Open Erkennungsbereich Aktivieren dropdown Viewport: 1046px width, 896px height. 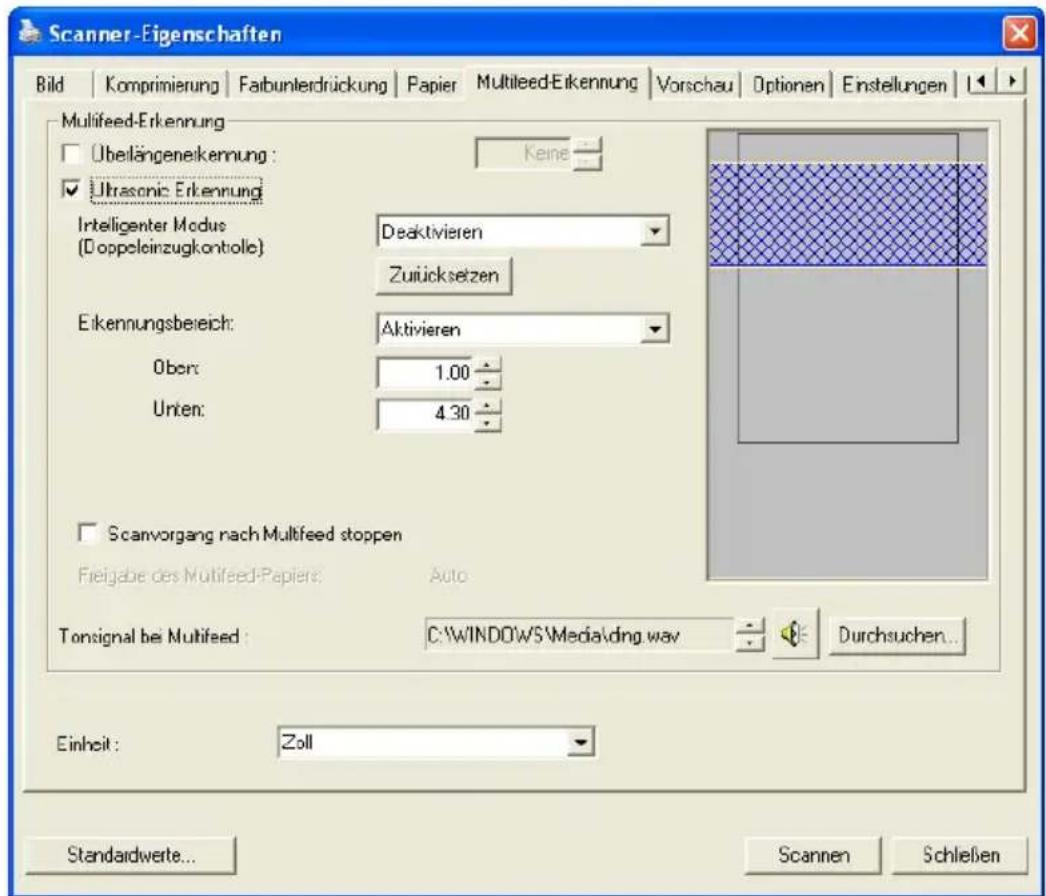tap(655, 329)
